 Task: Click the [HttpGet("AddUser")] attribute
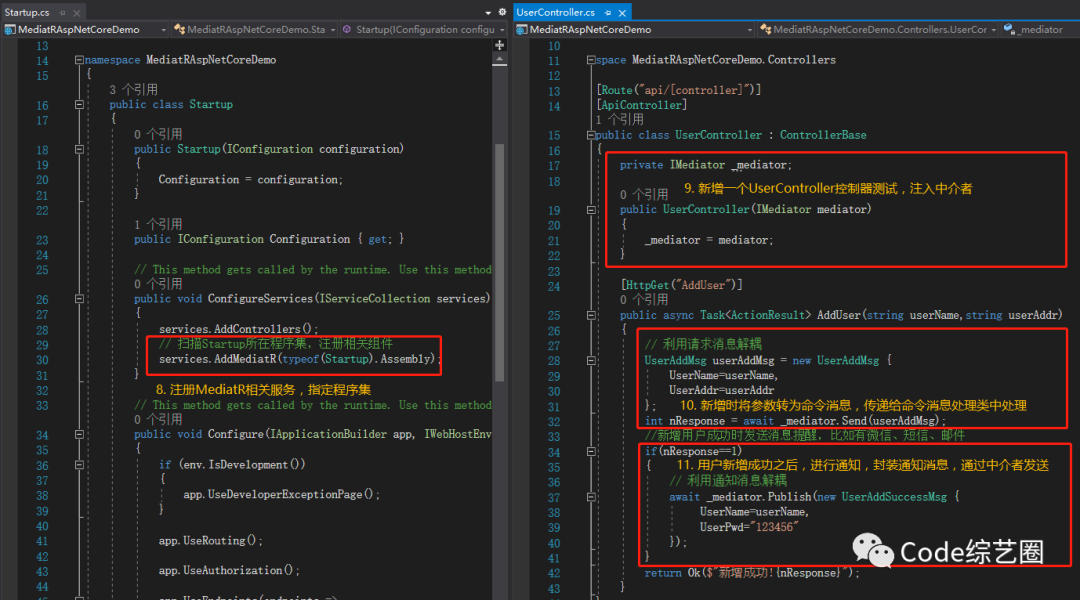(x=682, y=285)
